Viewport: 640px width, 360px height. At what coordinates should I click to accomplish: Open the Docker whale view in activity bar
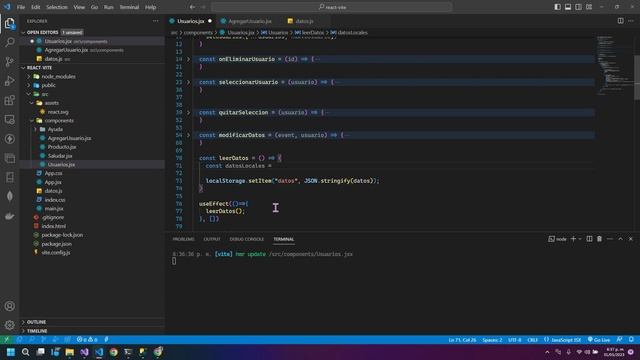coord(9,216)
